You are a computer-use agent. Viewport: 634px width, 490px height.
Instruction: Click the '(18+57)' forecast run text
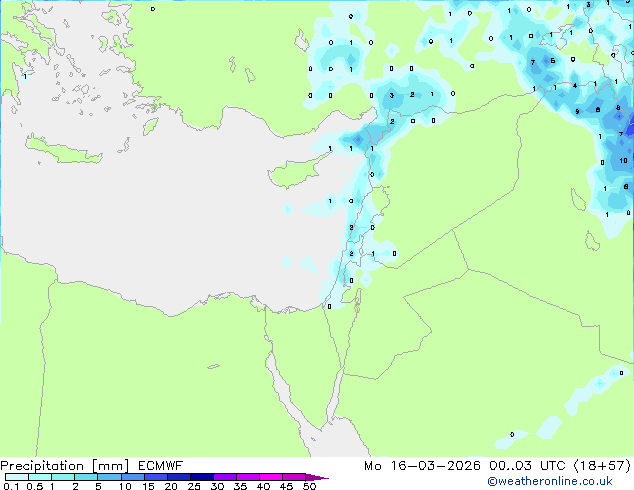602,466
